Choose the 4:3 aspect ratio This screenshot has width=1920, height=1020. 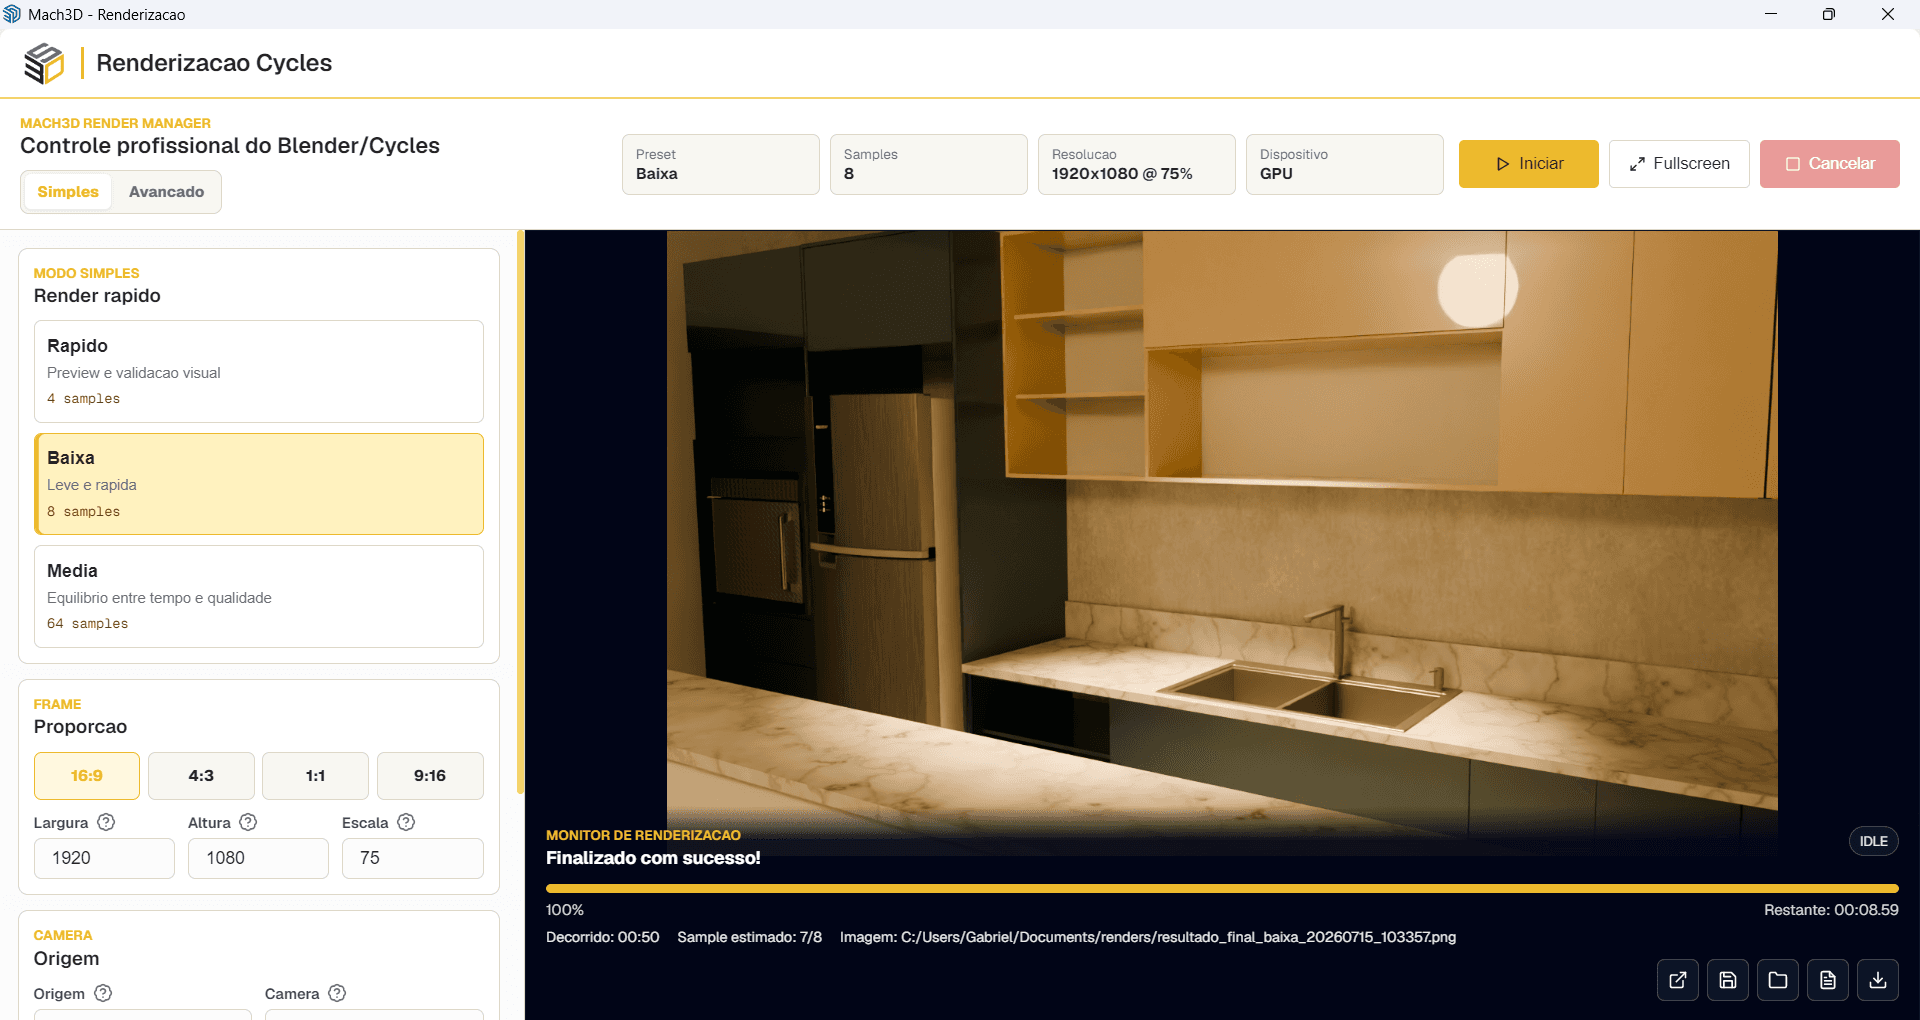[x=201, y=776]
